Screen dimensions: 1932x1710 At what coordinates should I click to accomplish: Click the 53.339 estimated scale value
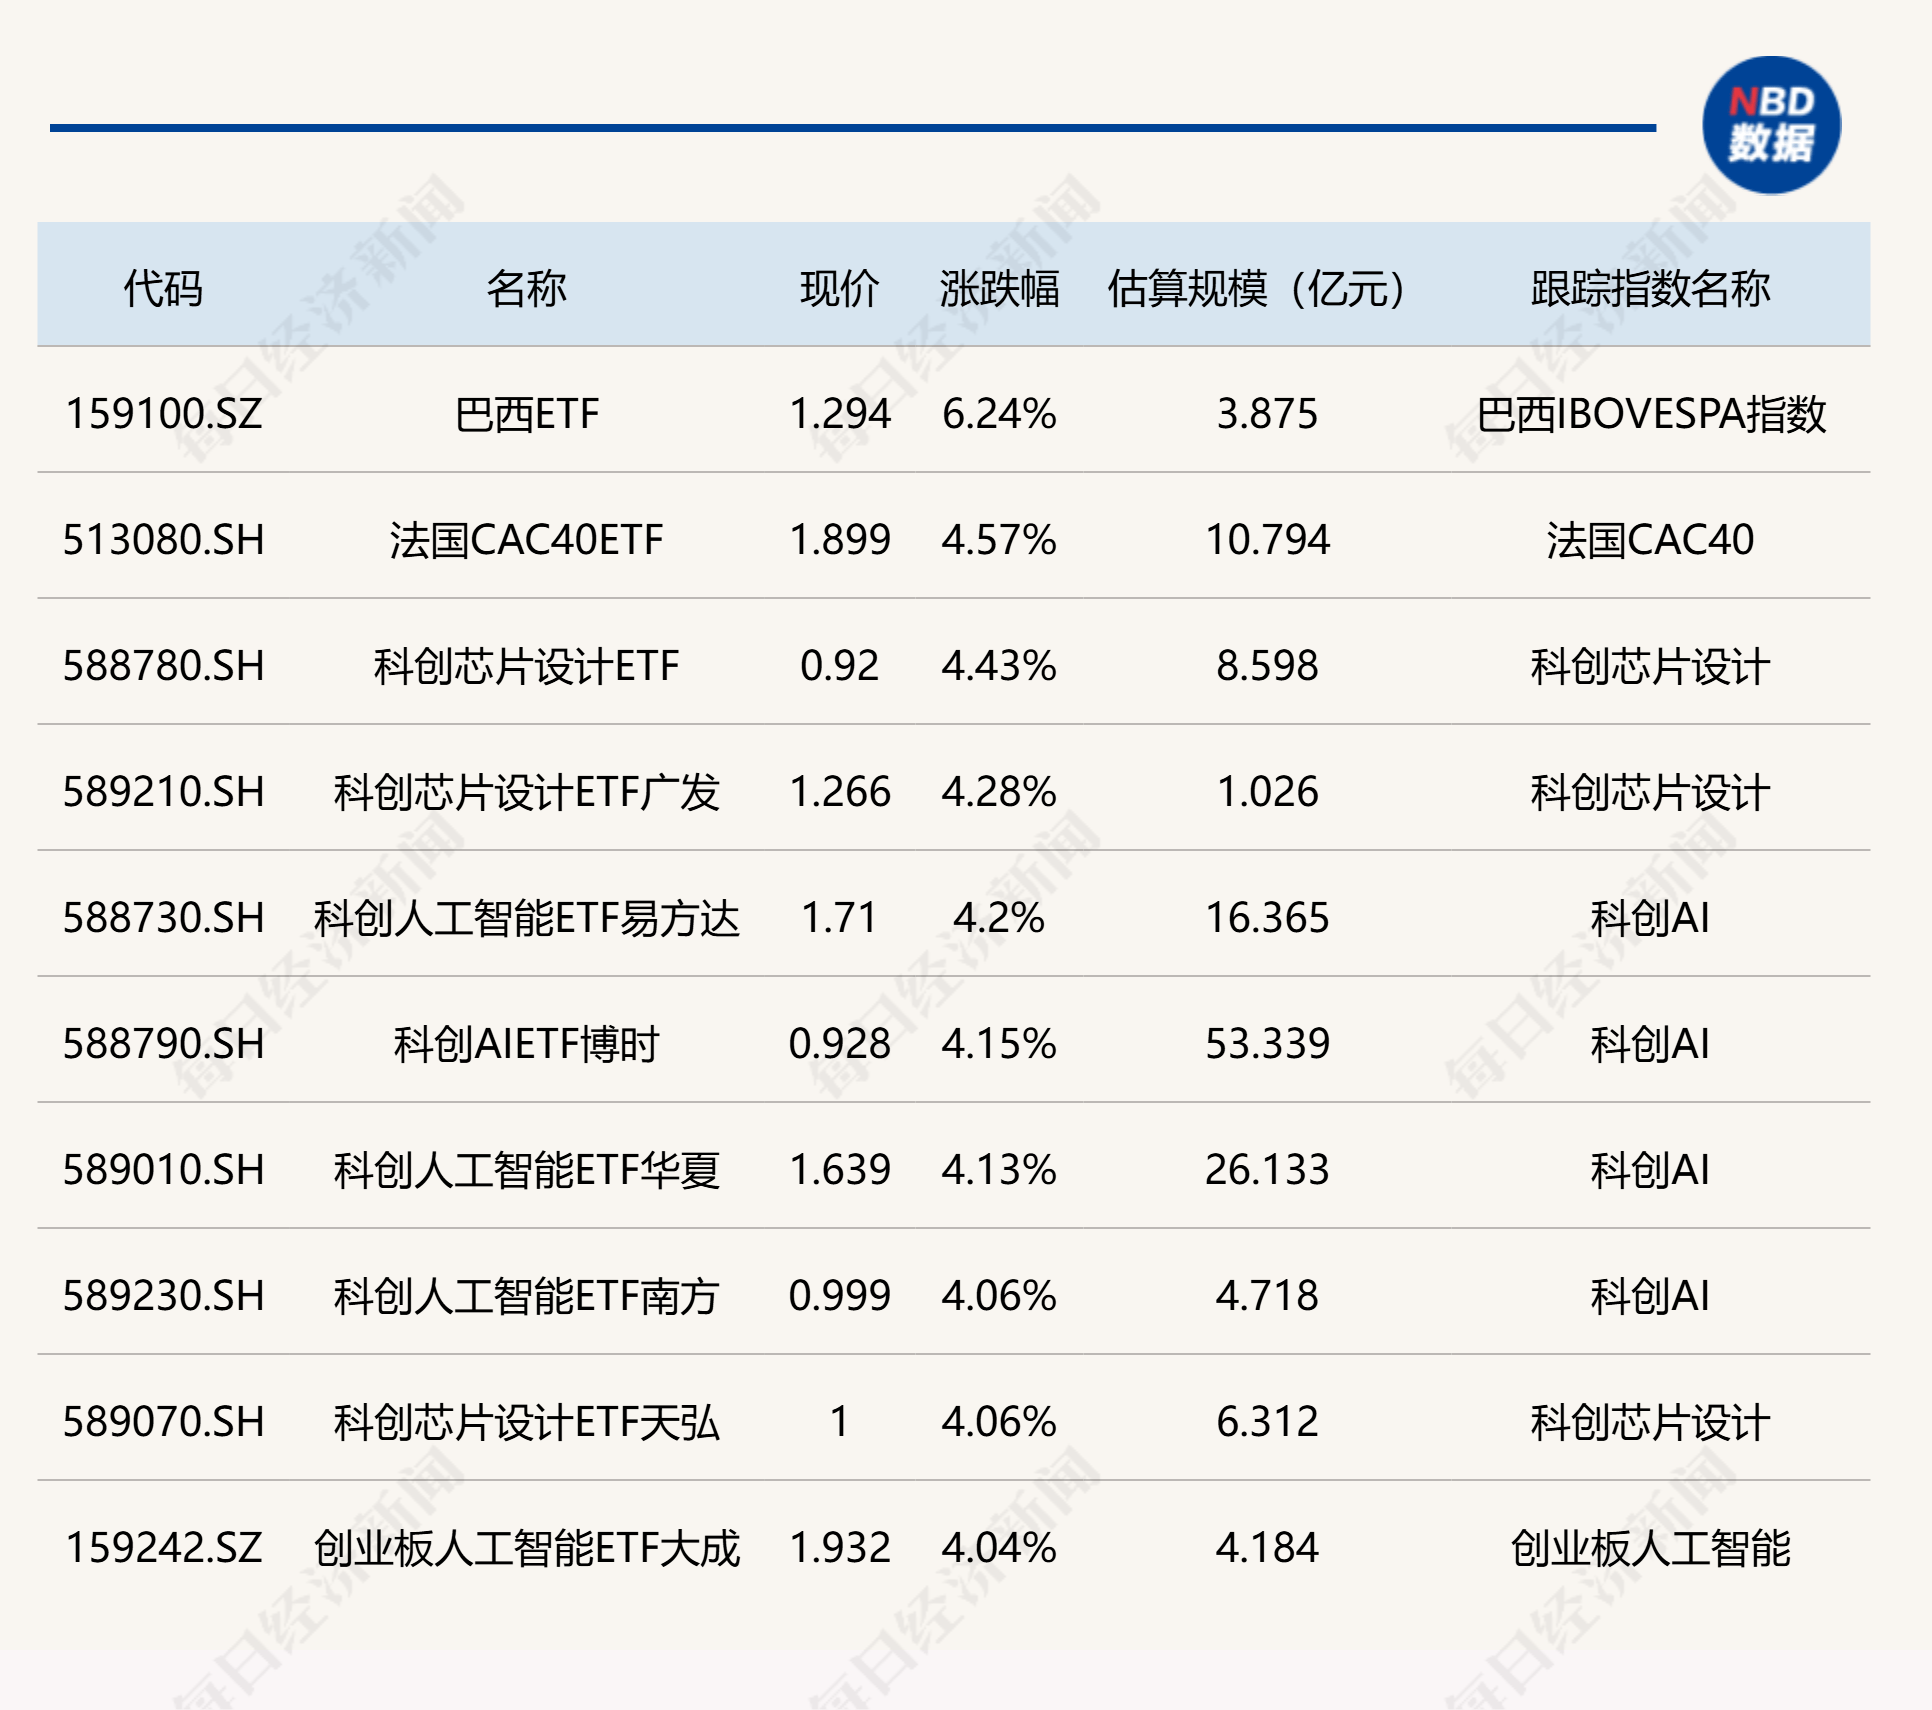(x=1266, y=1044)
